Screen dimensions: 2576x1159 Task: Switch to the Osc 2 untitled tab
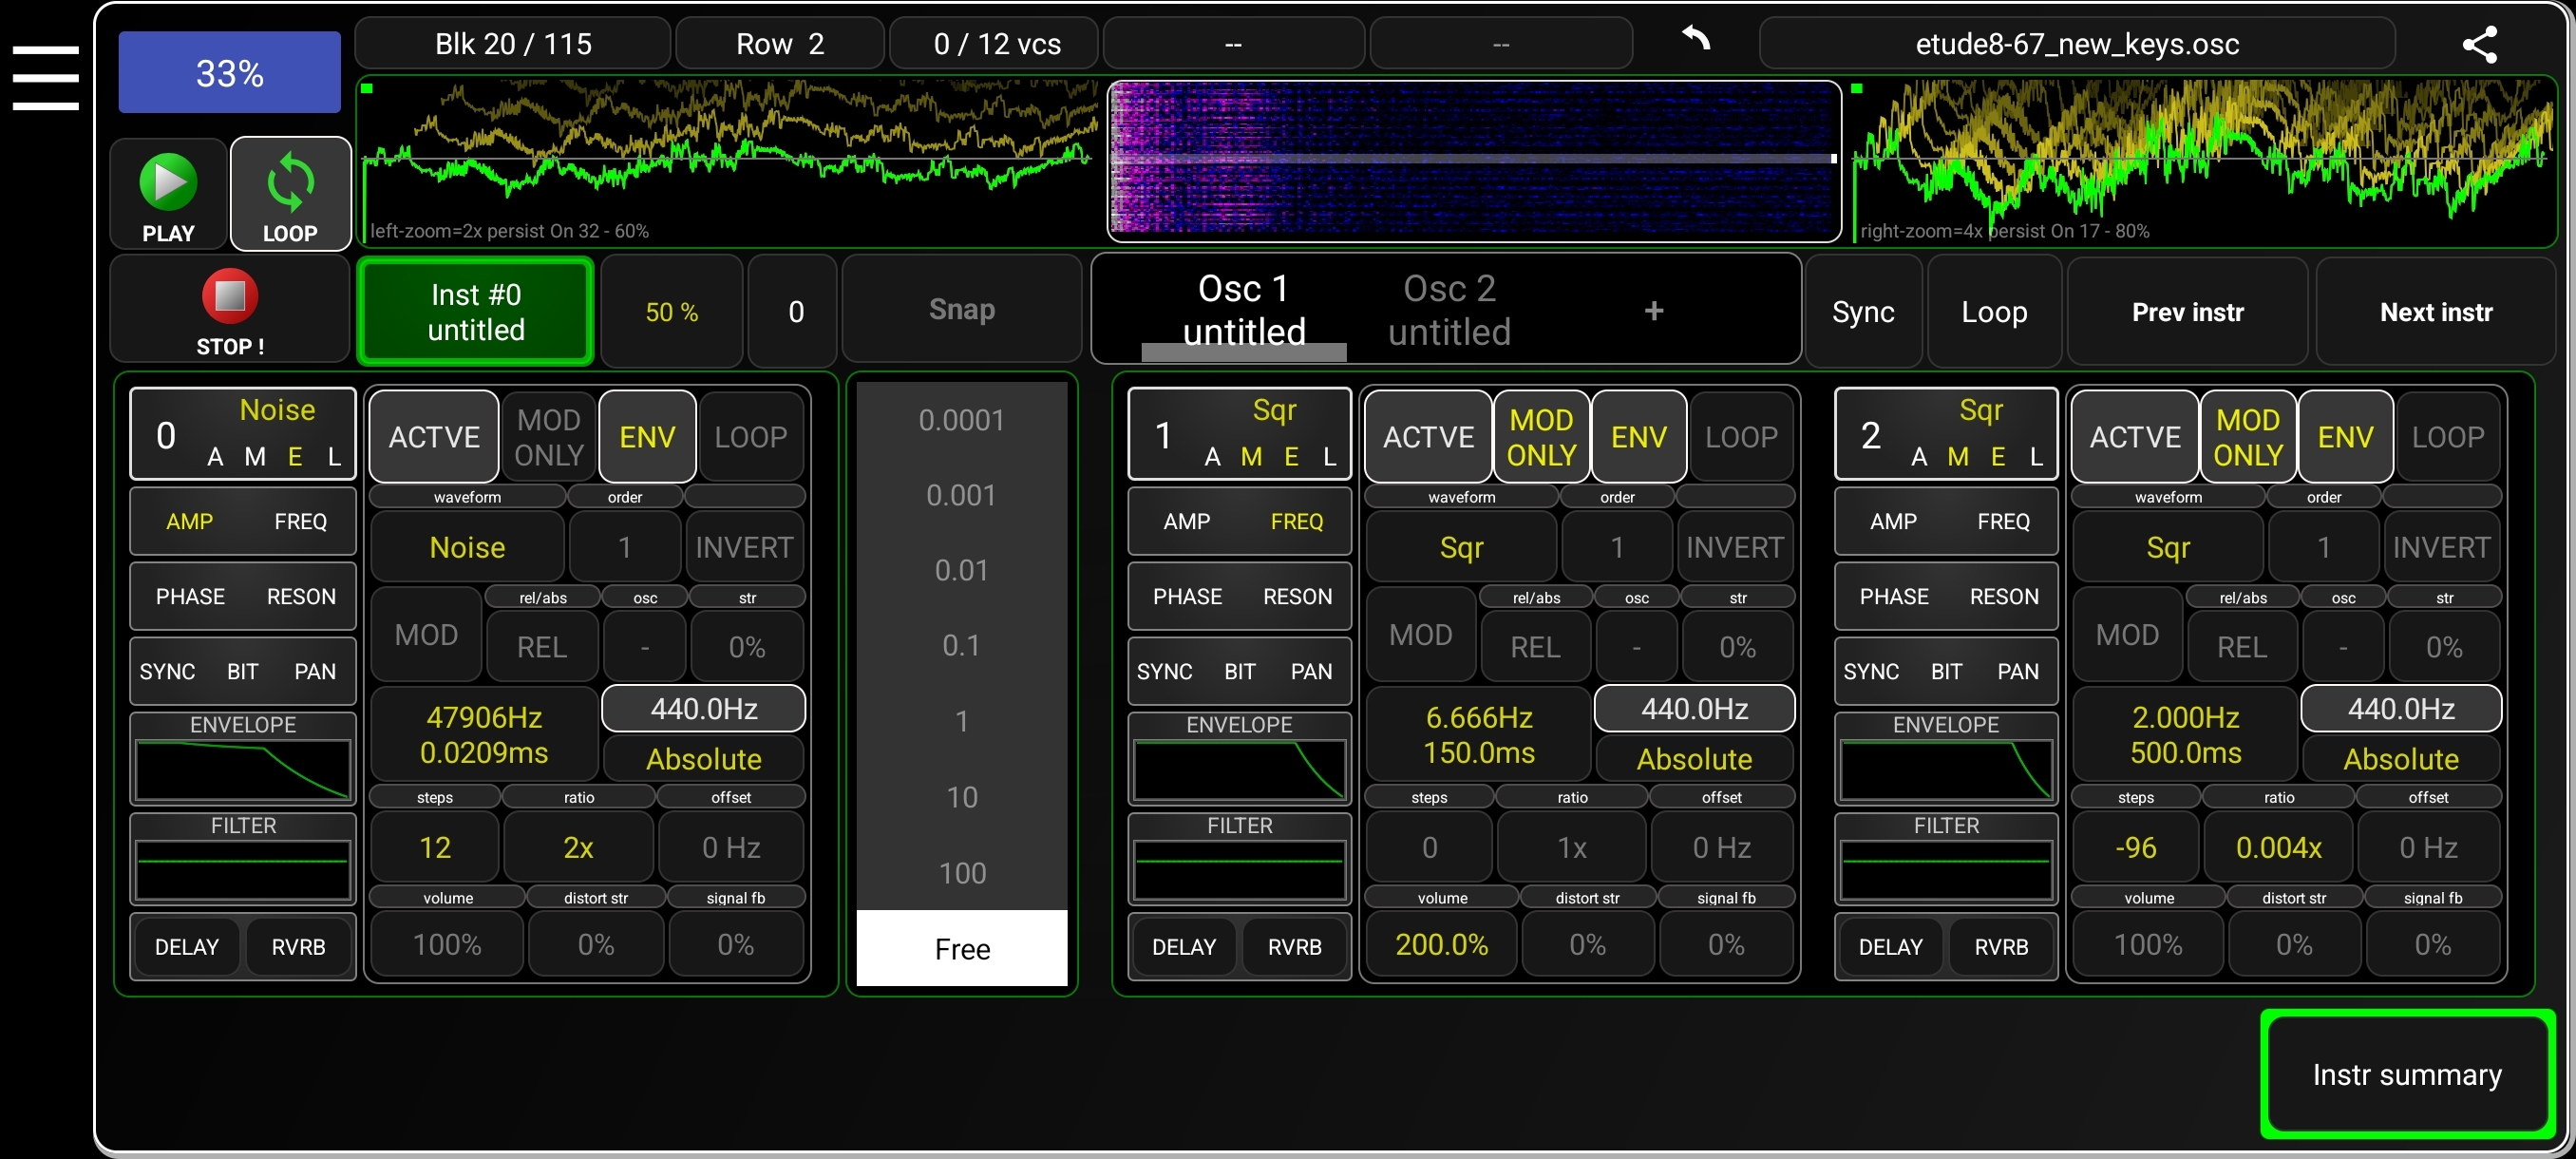pos(1448,310)
